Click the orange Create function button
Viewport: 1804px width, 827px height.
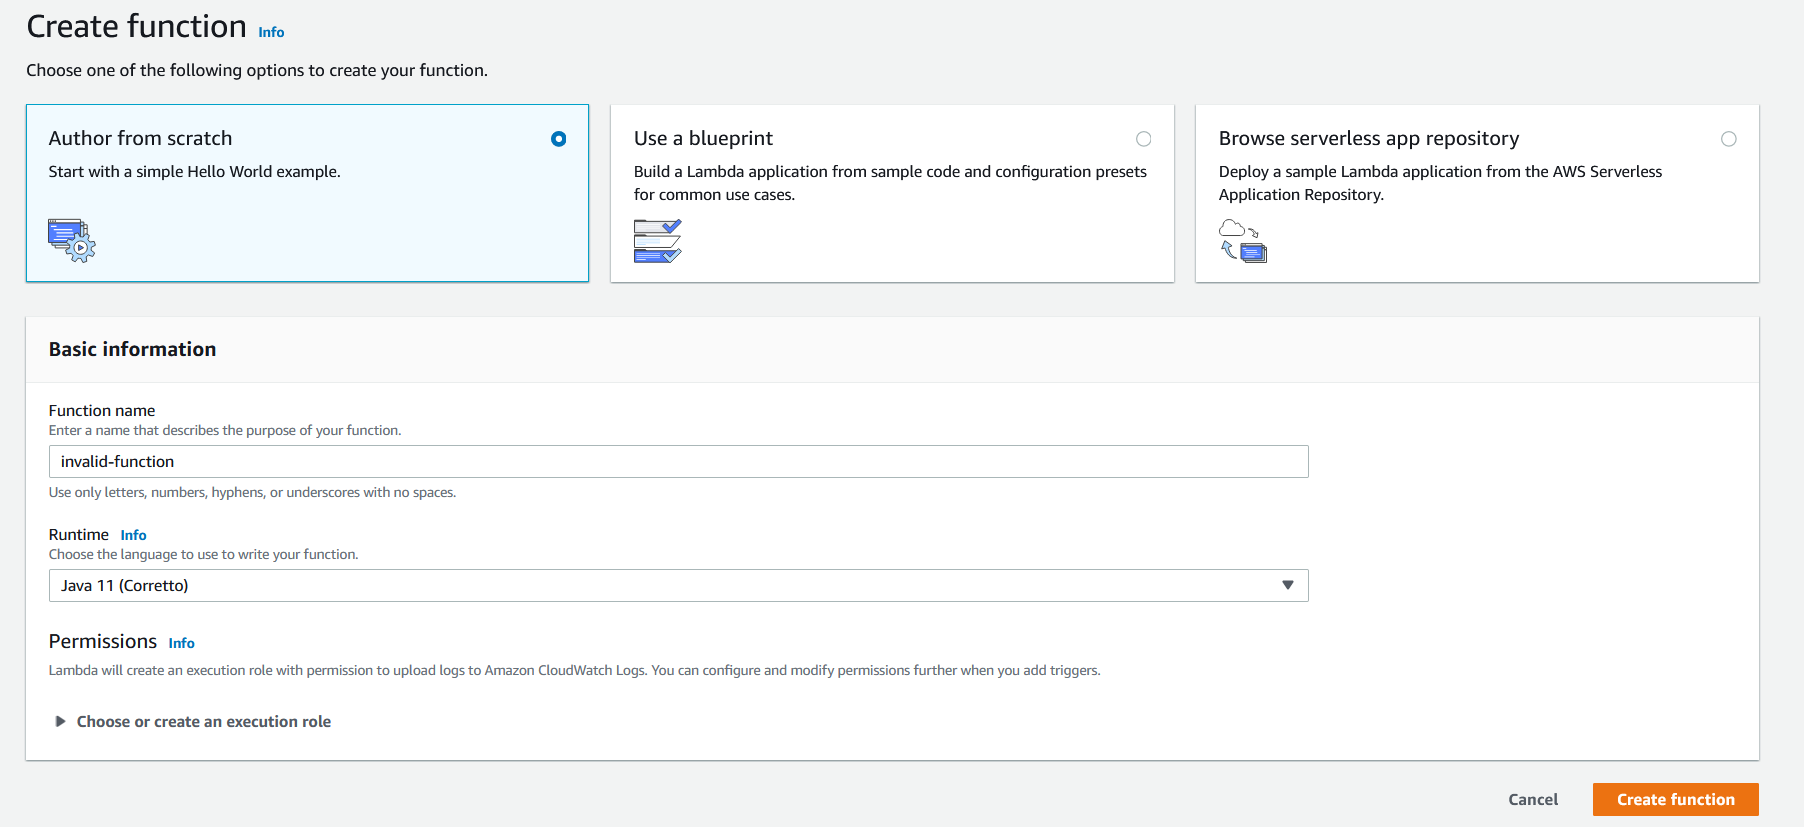click(1676, 800)
